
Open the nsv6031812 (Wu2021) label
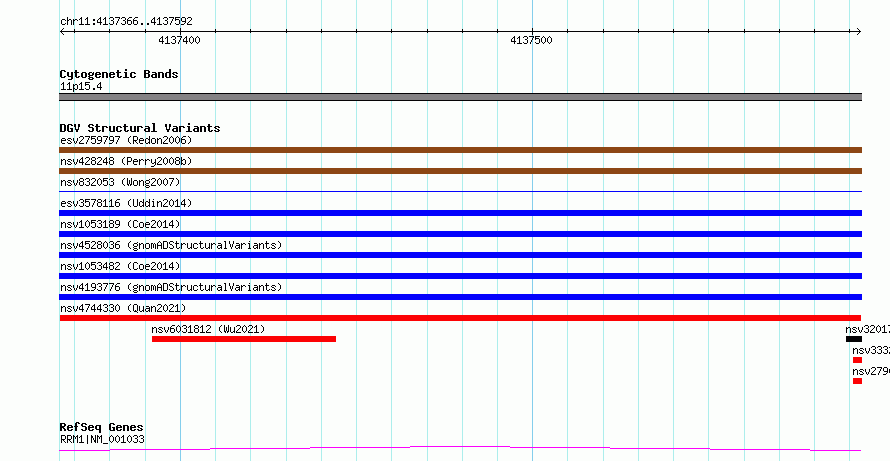tap(208, 329)
